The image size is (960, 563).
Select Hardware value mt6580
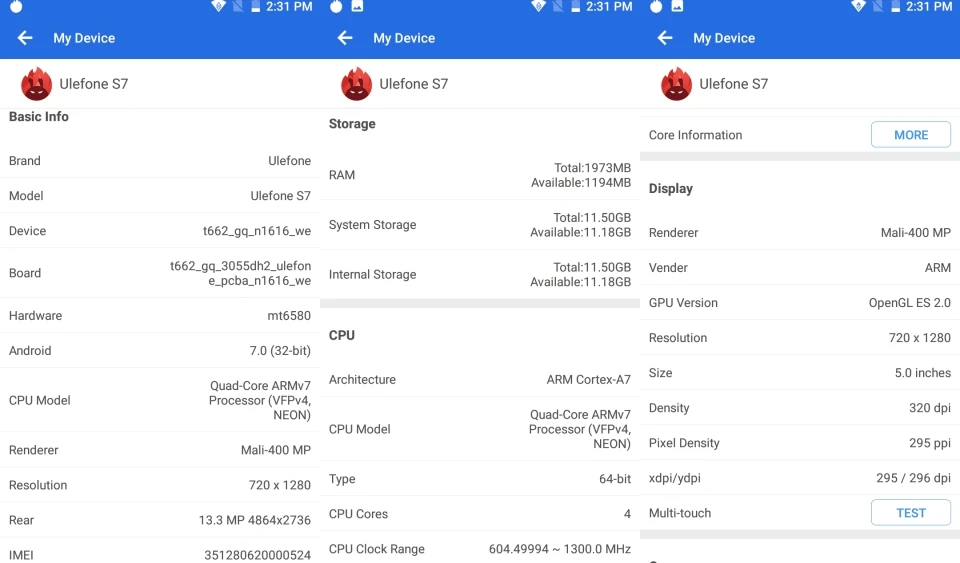click(x=289, y=316)
